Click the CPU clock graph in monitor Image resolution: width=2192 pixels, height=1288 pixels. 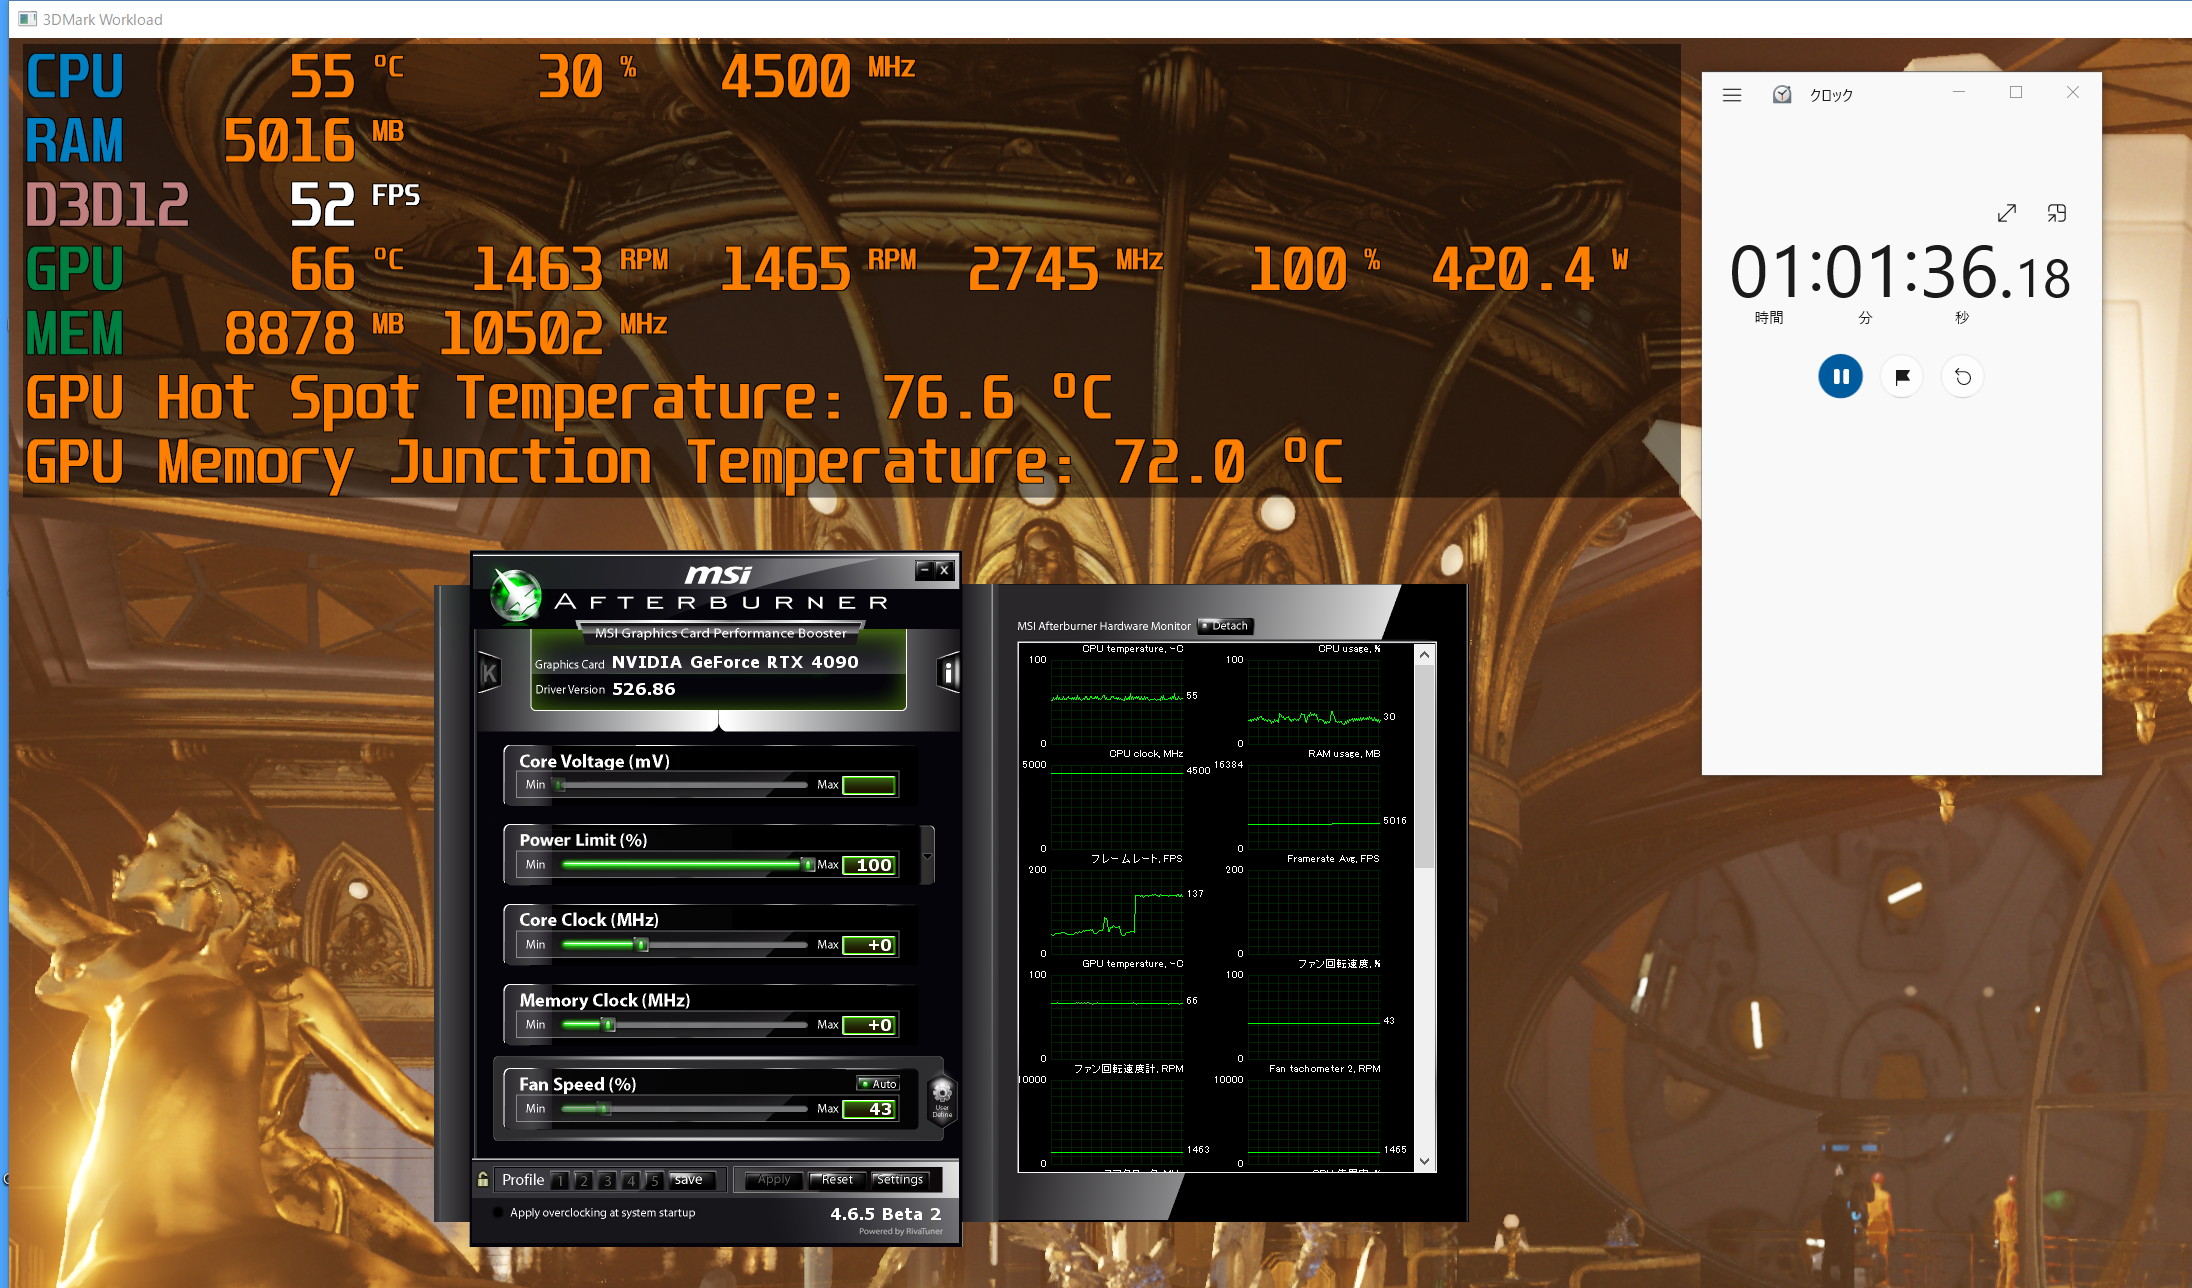click(x=1116, y=806)
